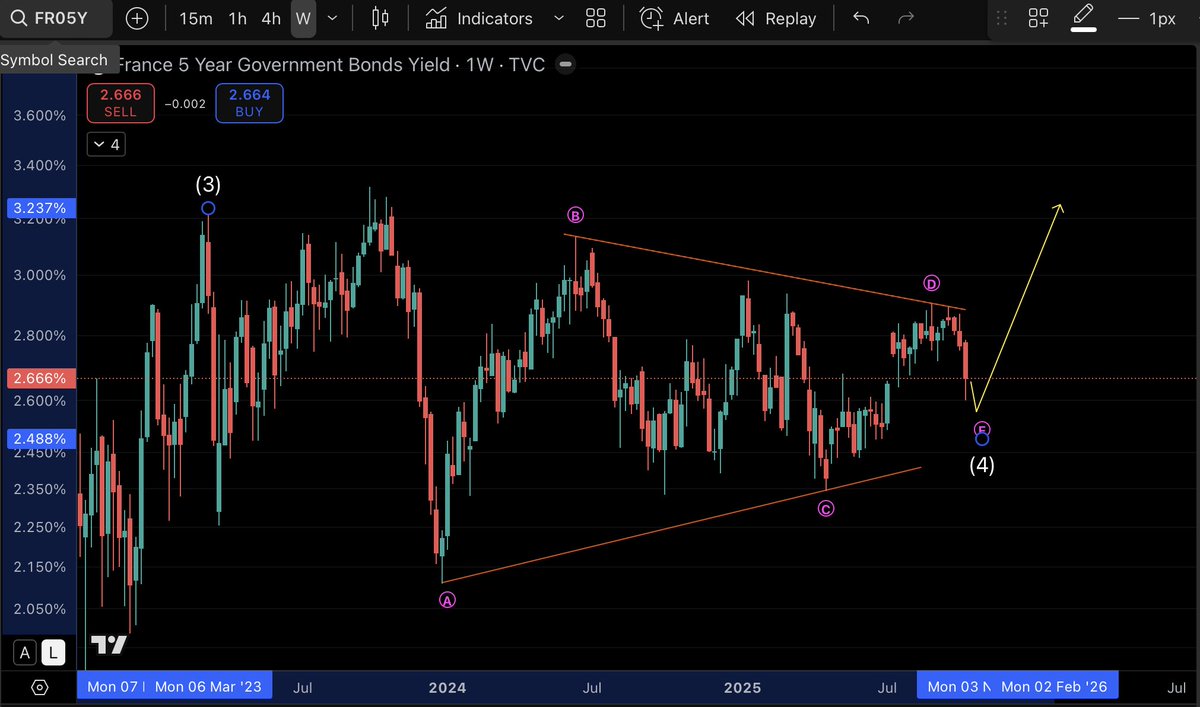Switch to the 1h timeframe tab
Image resolution: width=1200 pixels, height=707 pixels.
click(x=236, y=17)
